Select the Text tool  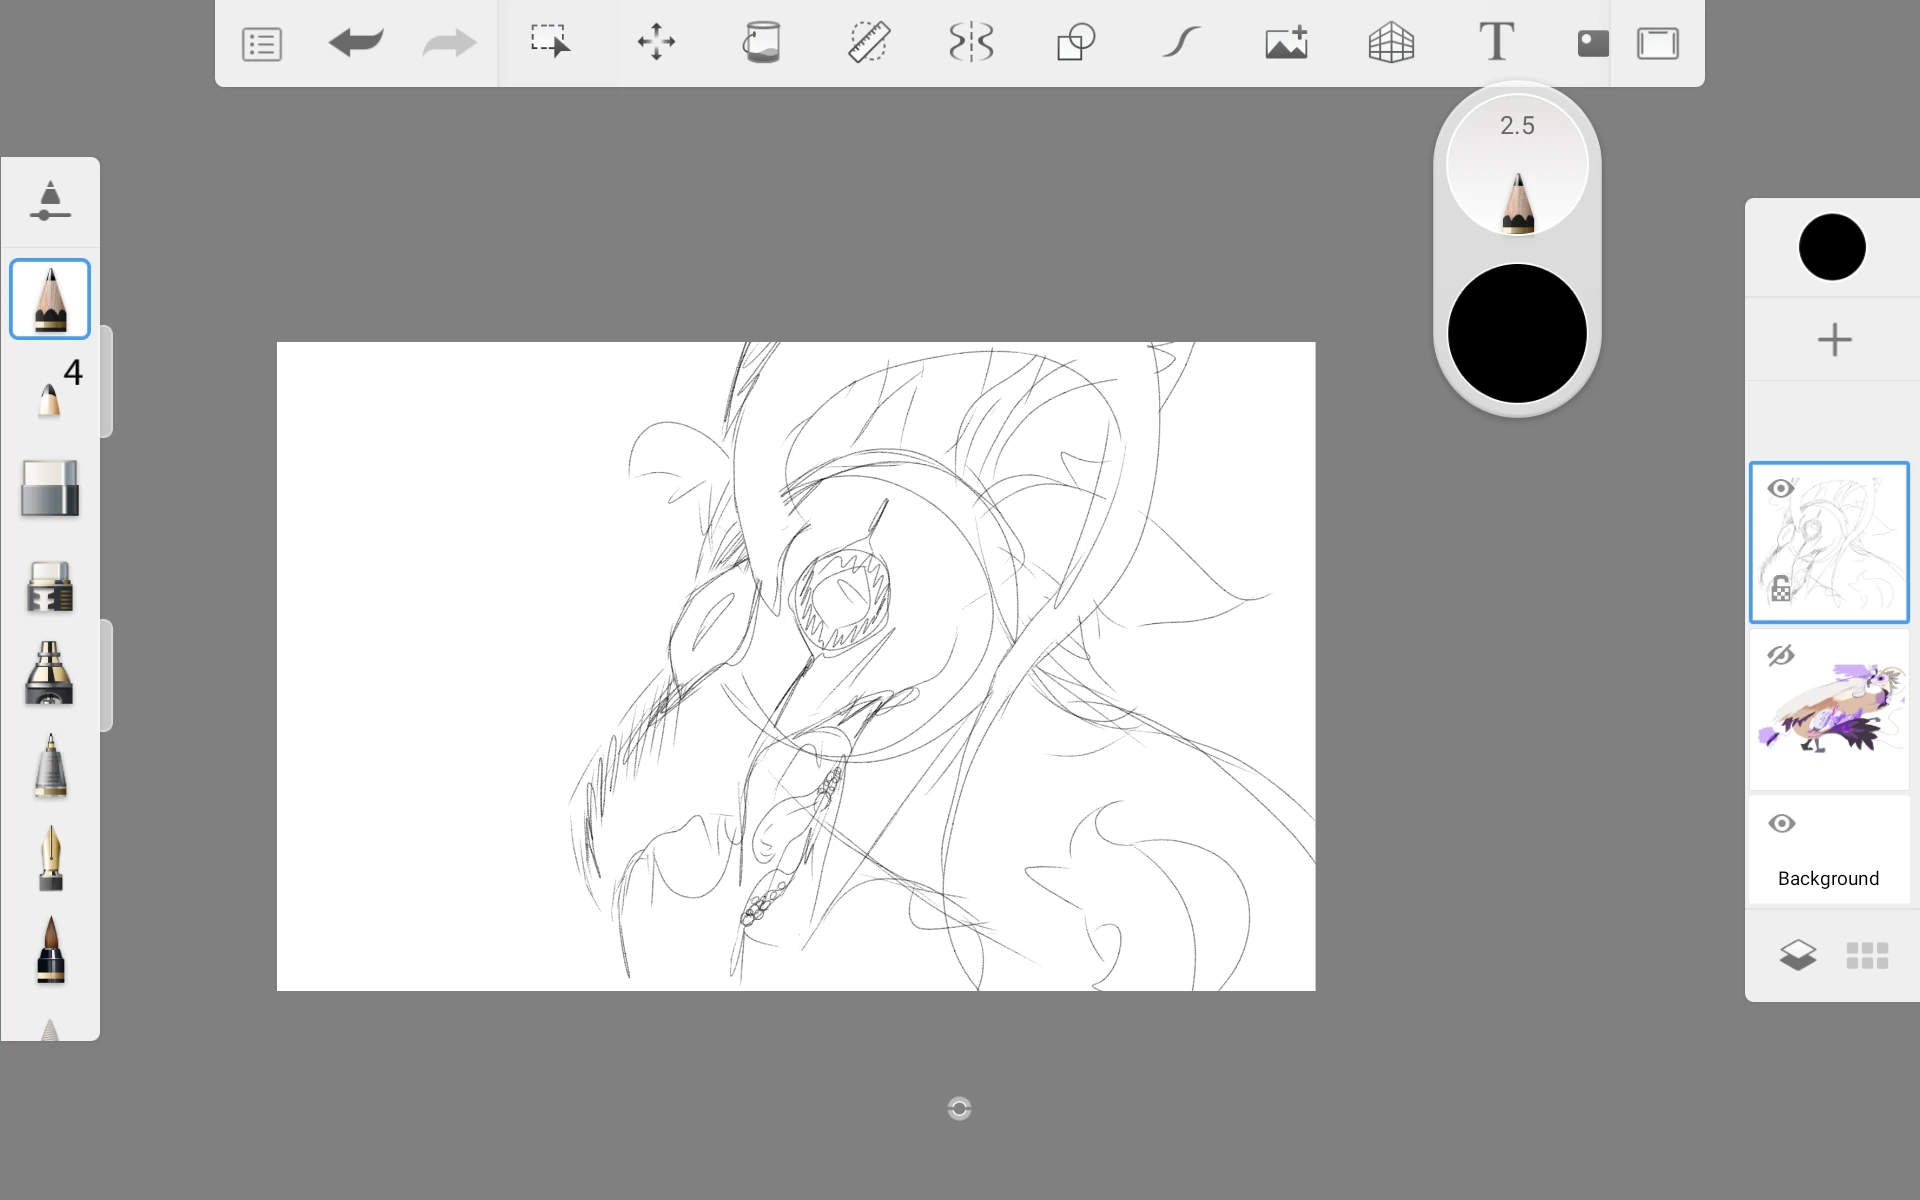click(x=1495, y=43)
